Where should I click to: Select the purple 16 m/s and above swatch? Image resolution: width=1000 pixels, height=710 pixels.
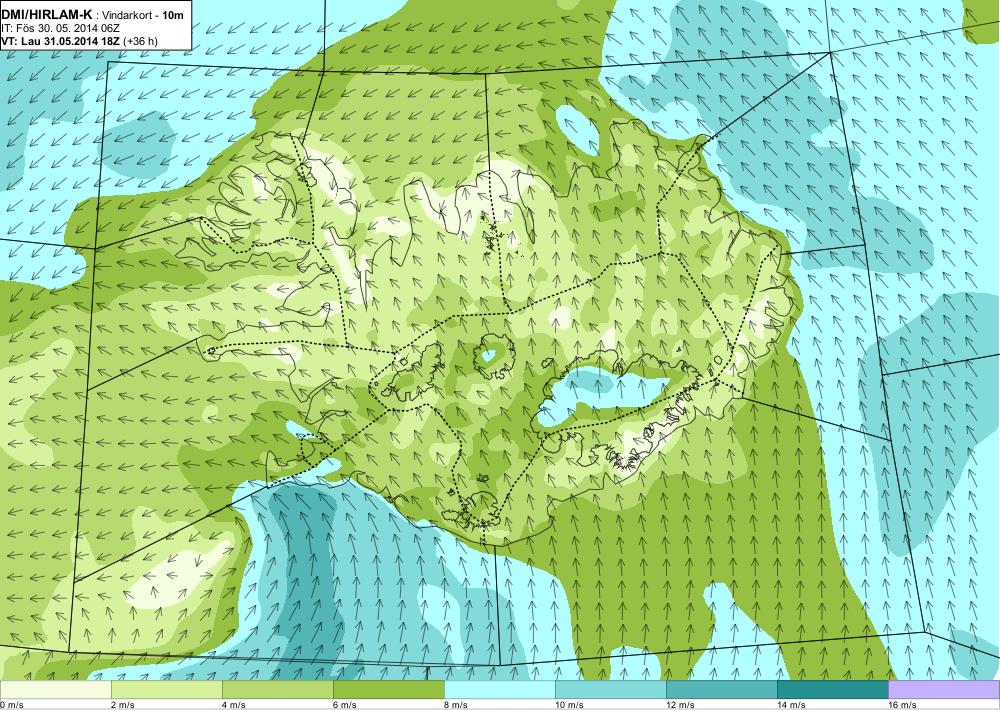pyautogui.click(x=944, y=690)
